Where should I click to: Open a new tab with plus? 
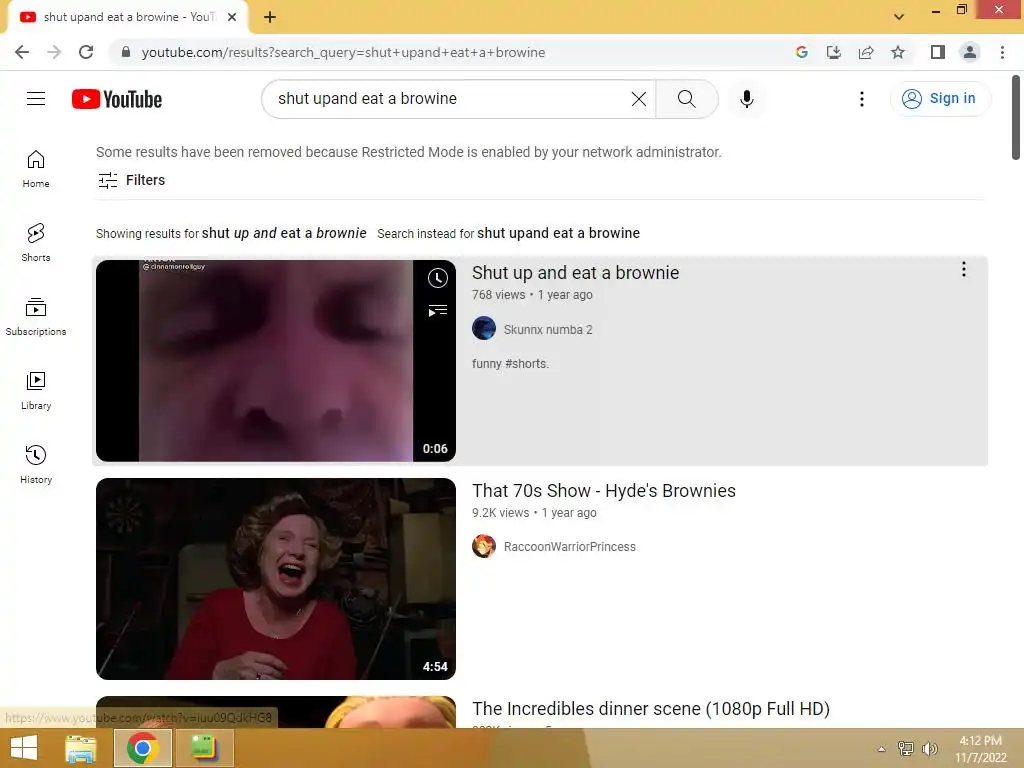pyautogui.click(x=270, y=17)
